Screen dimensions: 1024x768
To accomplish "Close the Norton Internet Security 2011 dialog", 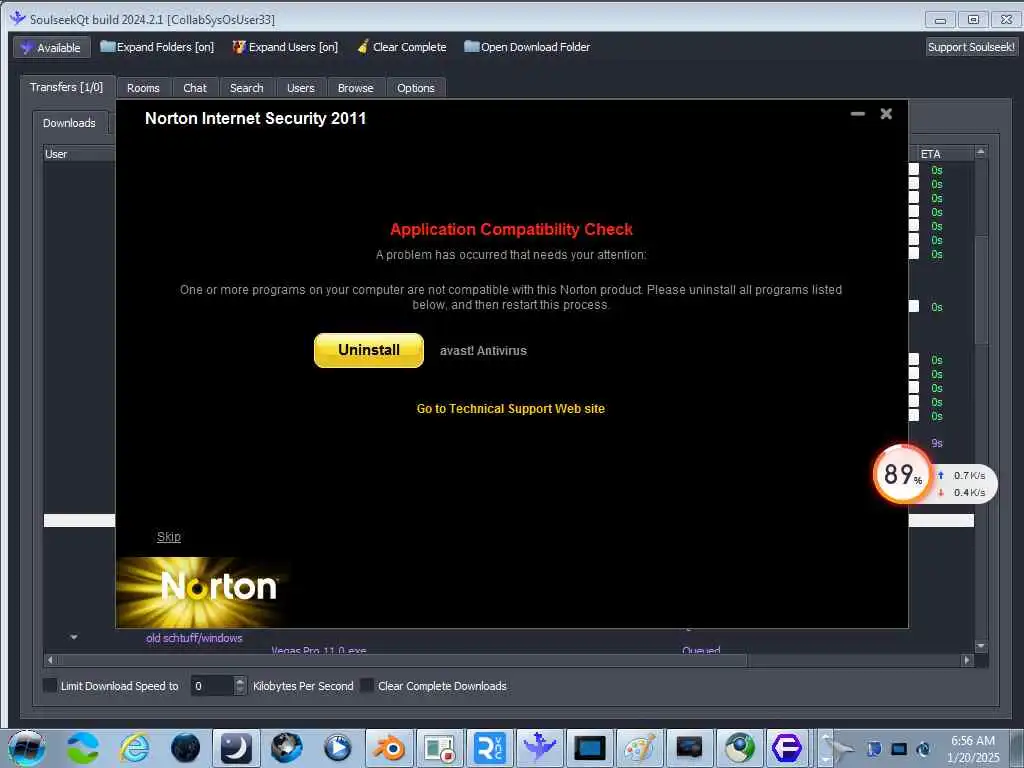I will (x=886, y=114).
